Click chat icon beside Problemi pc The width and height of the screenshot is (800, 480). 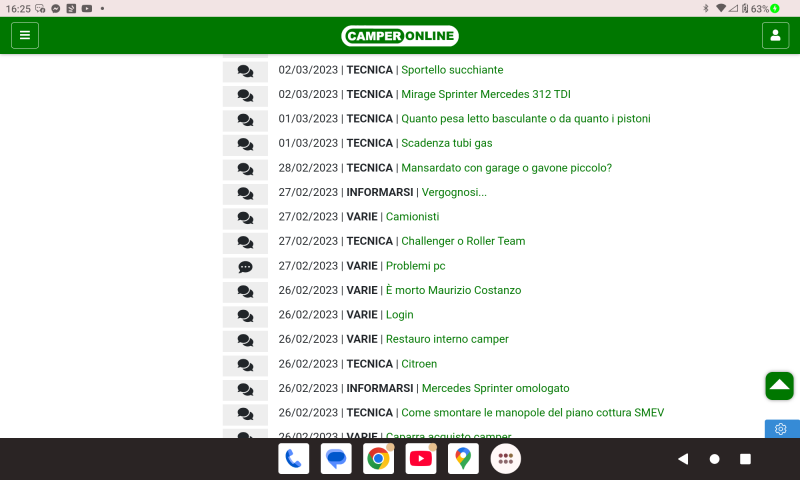[245, 266]
